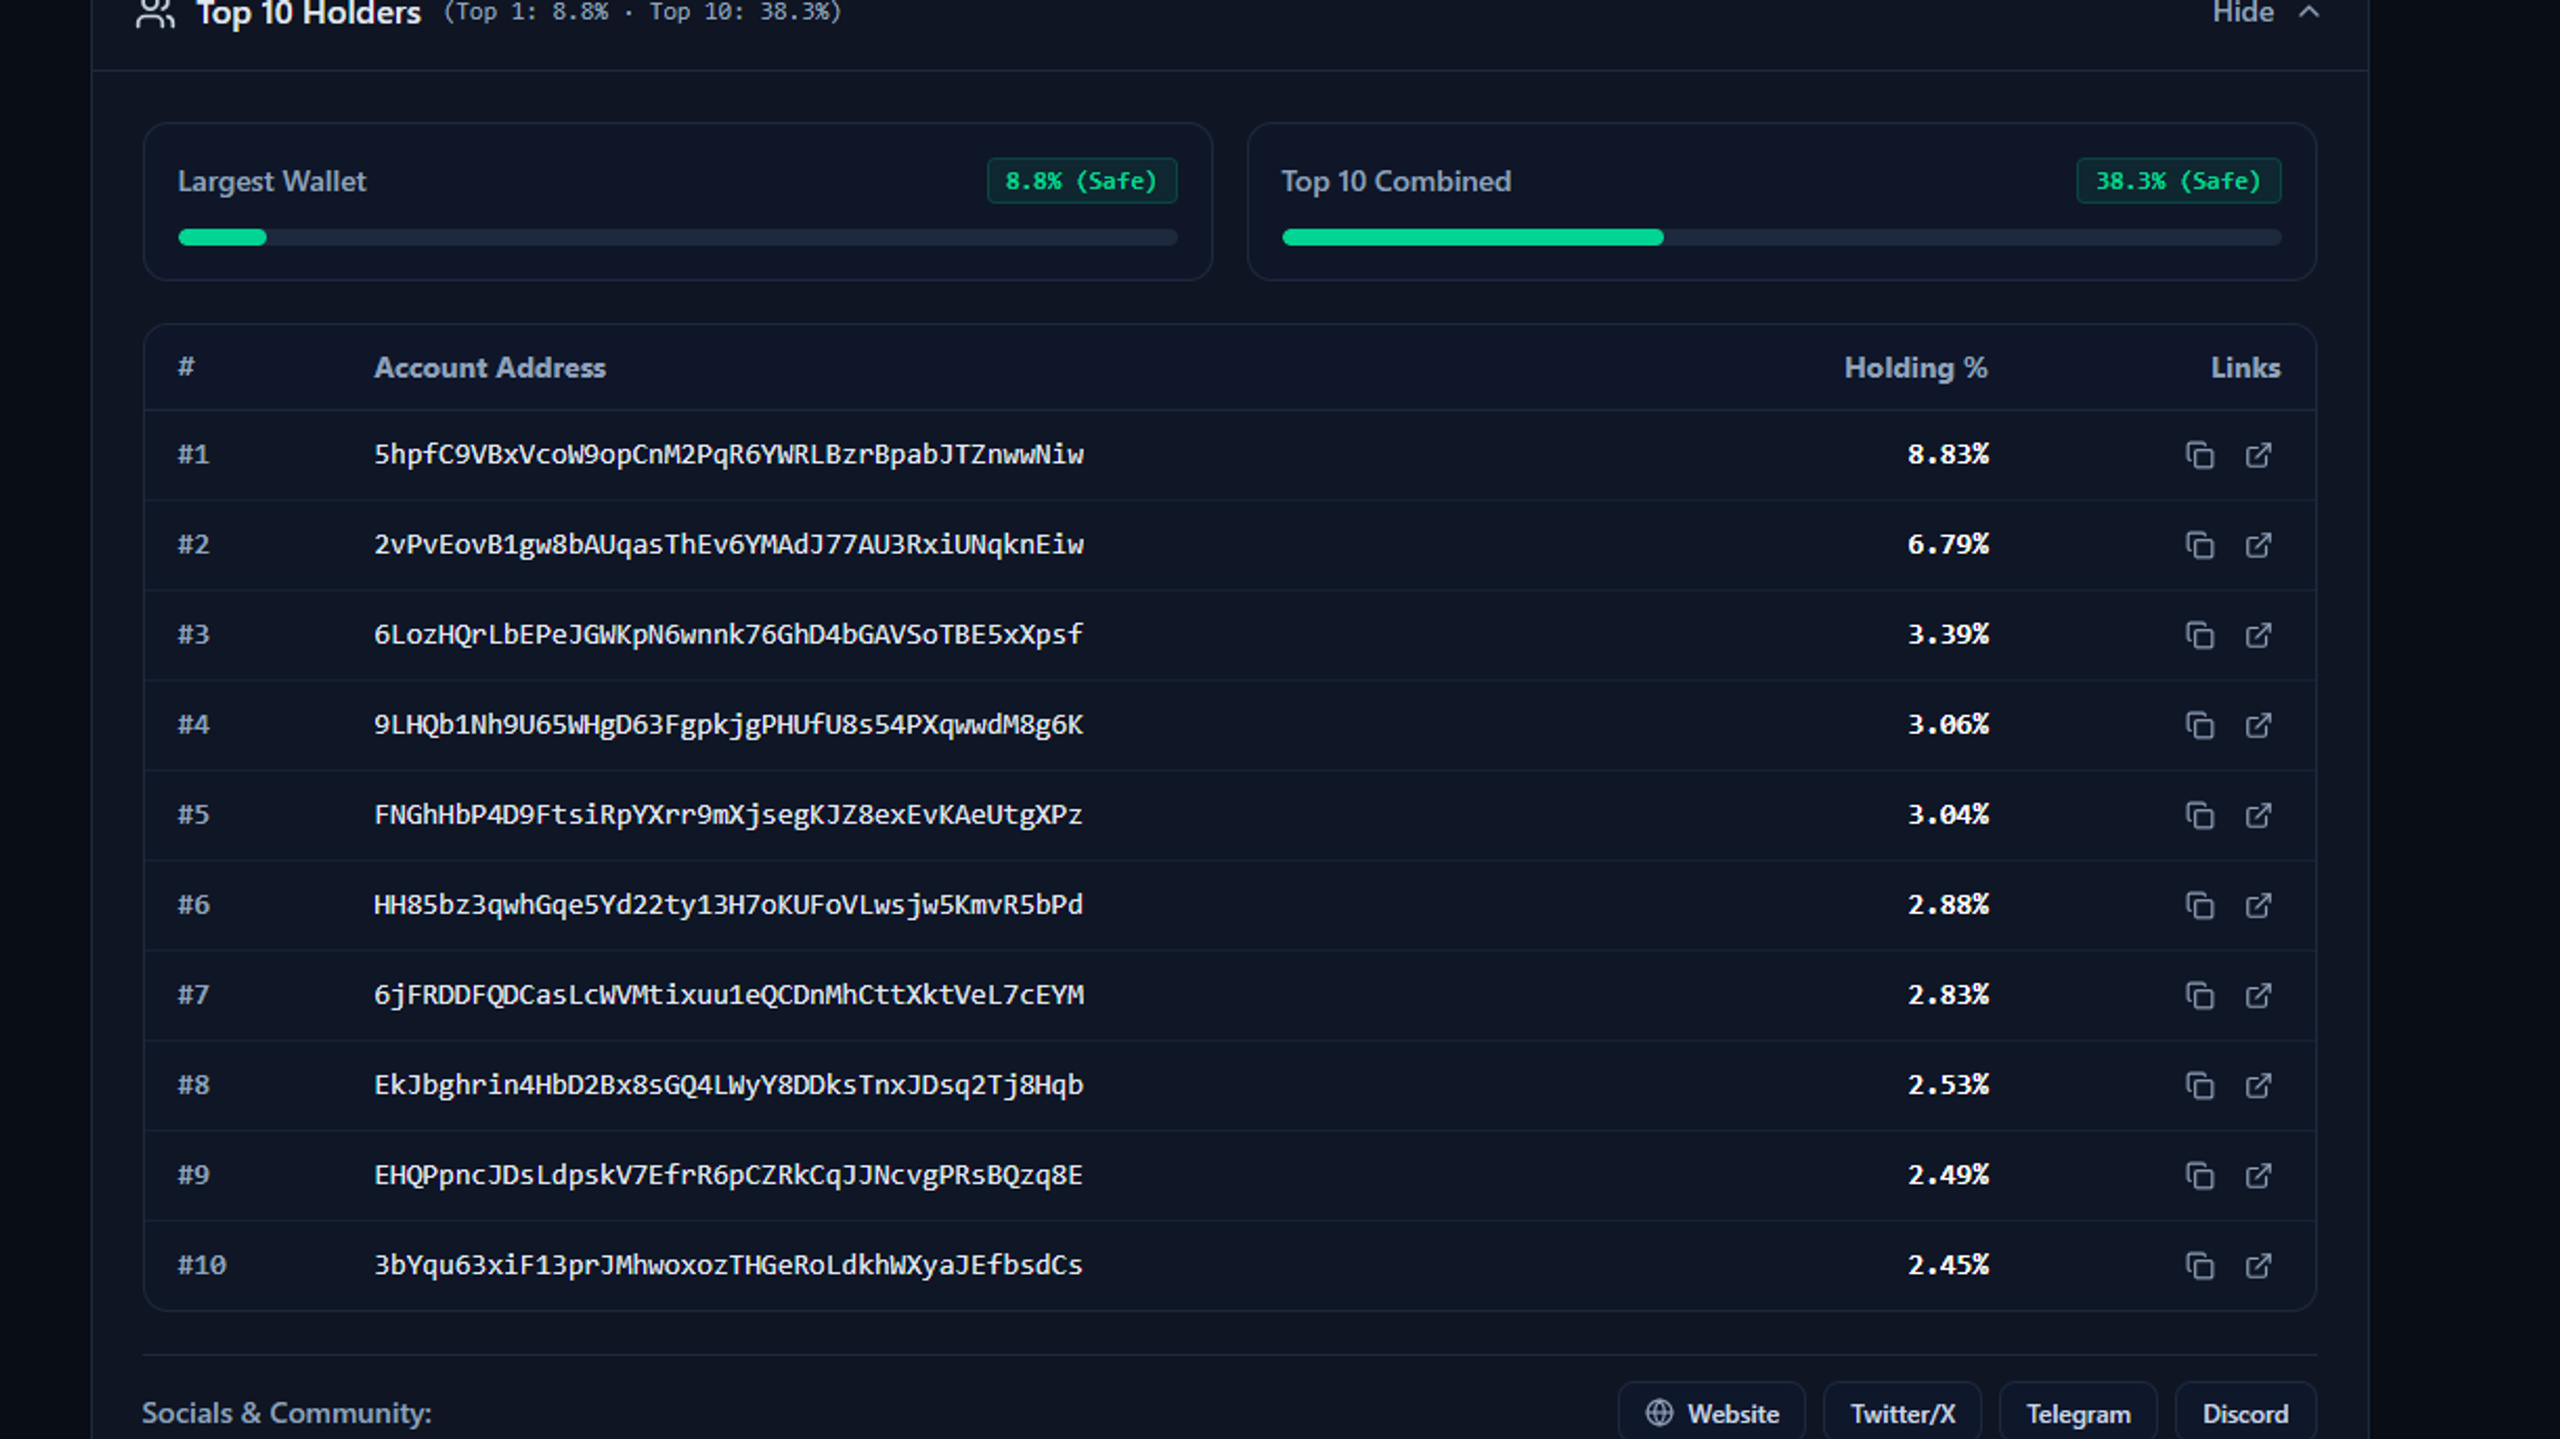Click the Holding % column header

(1916, 368)
